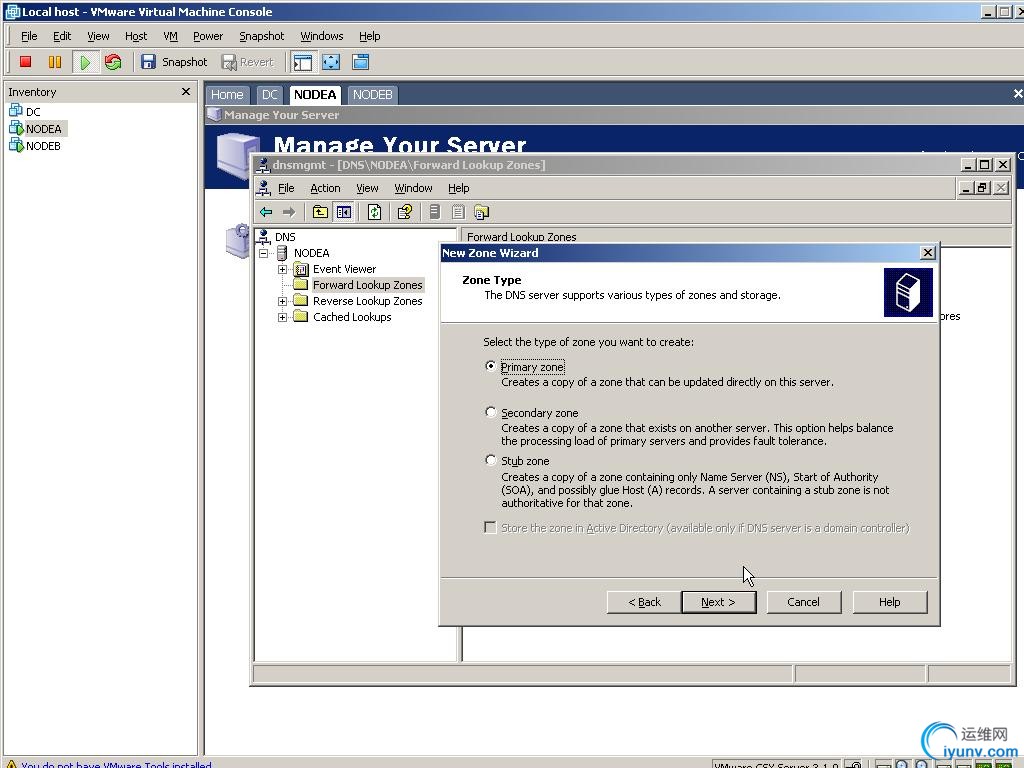1024x768 pixels.
Task: Click the dnsmgmt new zone toolbar icon
Action: (x=482, y=212)
